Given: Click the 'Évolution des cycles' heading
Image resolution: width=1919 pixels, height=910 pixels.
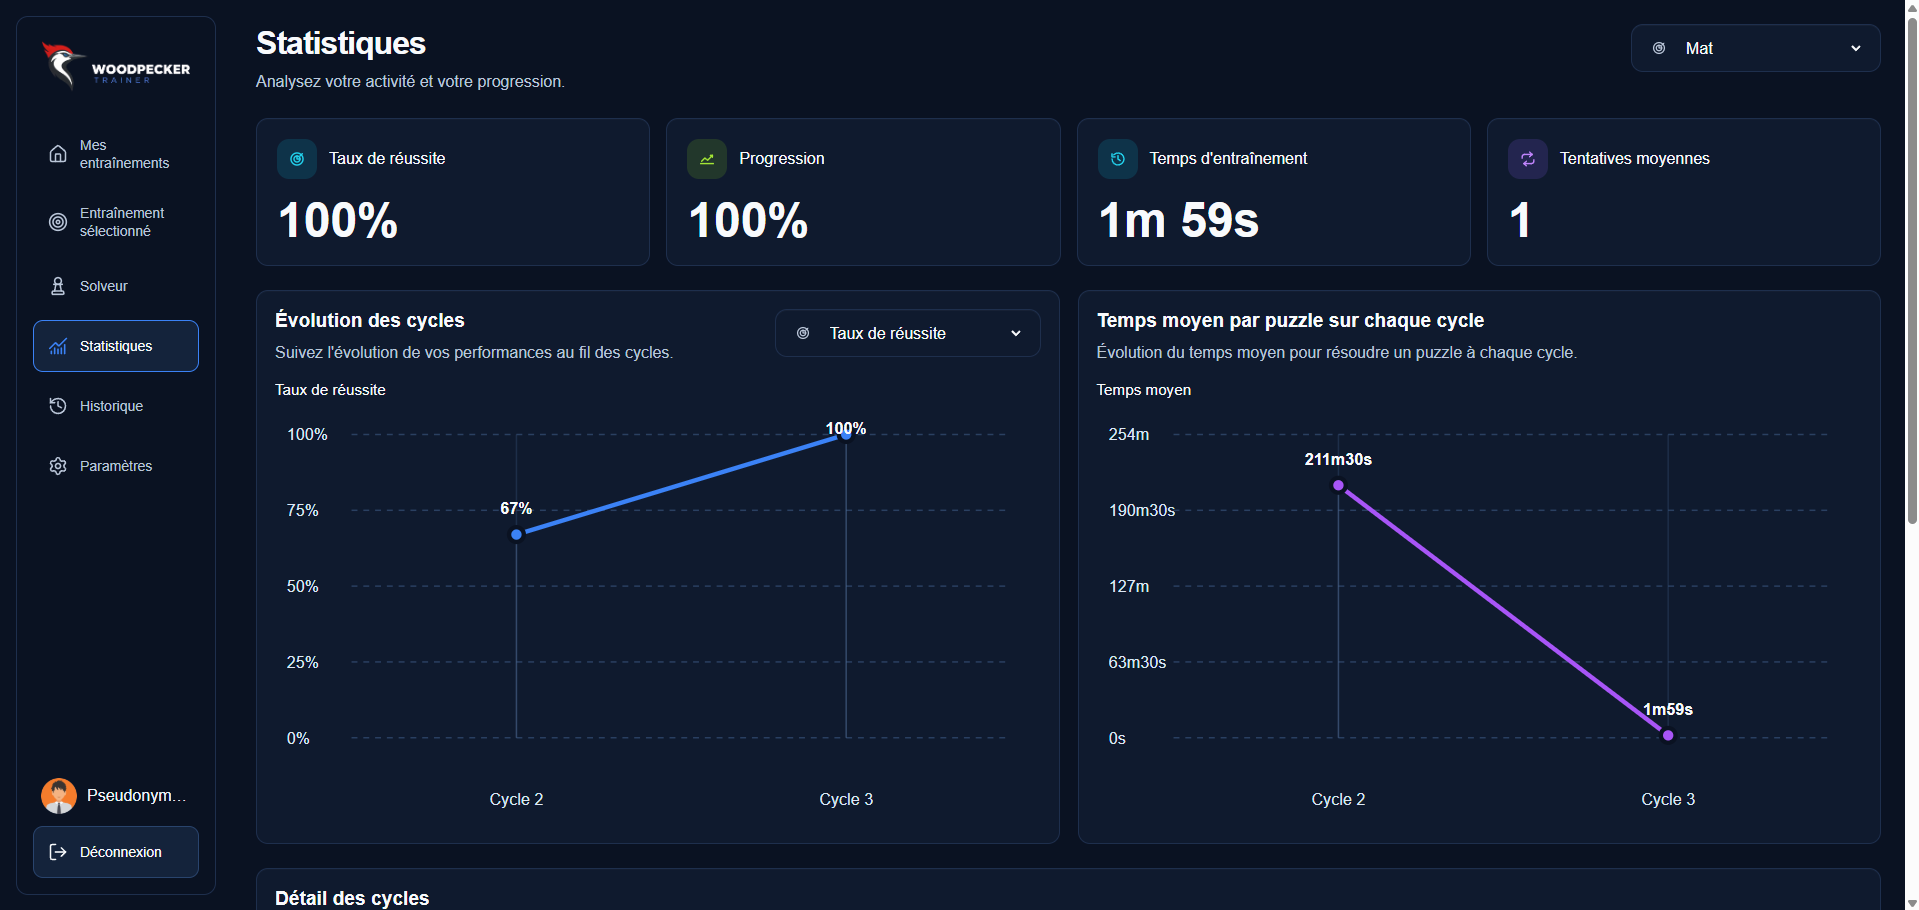Looking at the screenshot, I should (370, 320).
